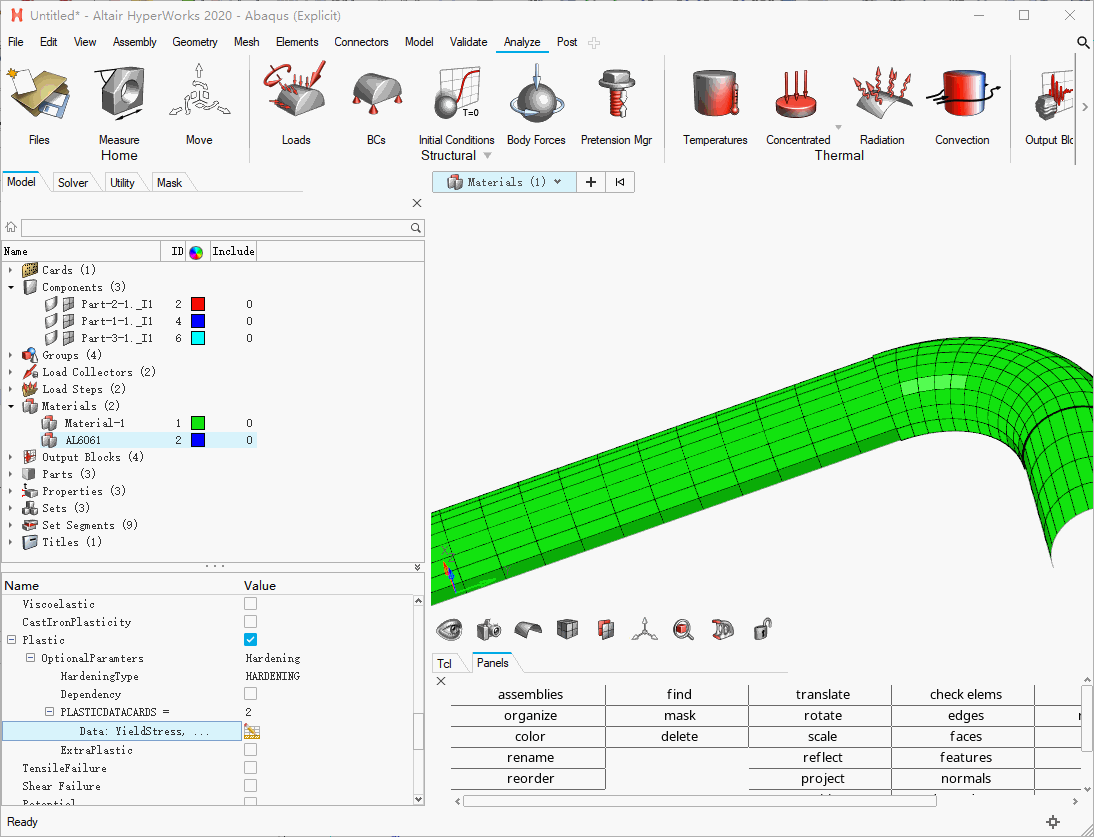
Task: Expand the Load Steps tree node
Action: point(11,389)
